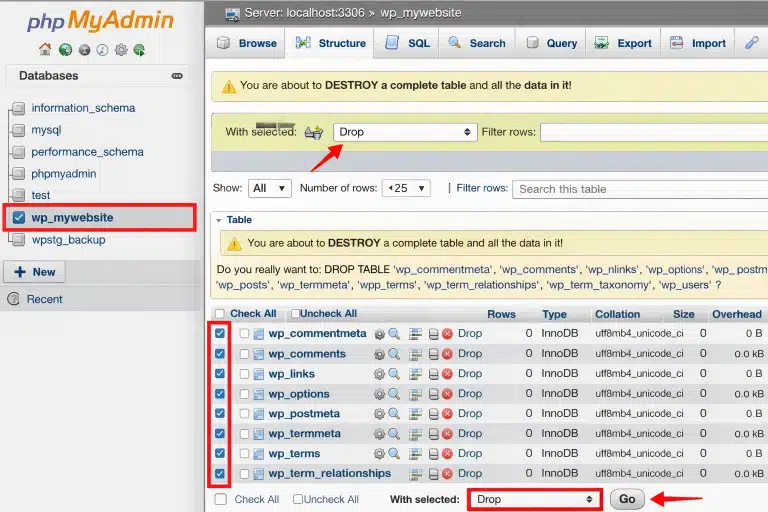
Task: Click the red drop icon for wp_options
Action: [447, 394]
